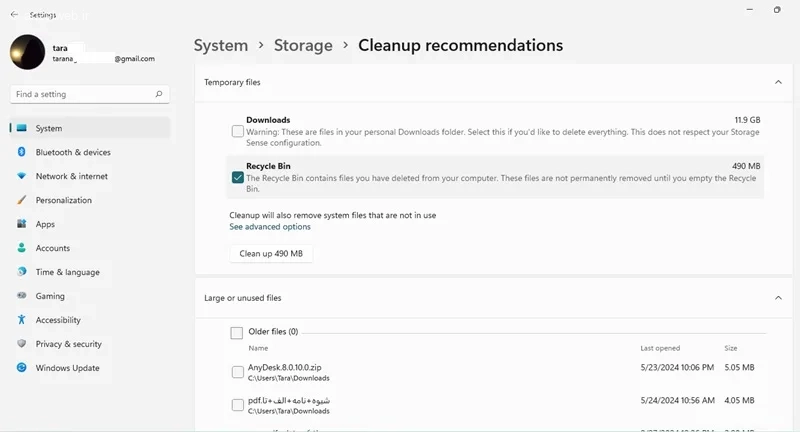The width and height of the screenshot is (800, 432).
Task: Click the Time & language globe icon
Action: tap(21, 272)
